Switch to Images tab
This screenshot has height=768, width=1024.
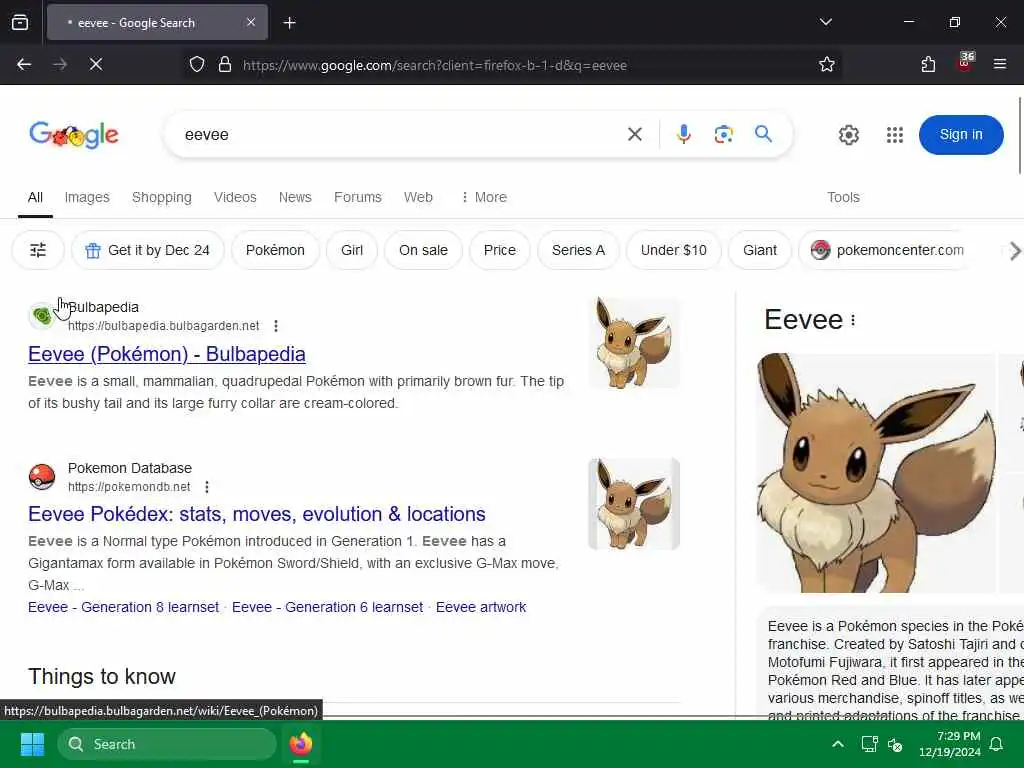(87, 197)
